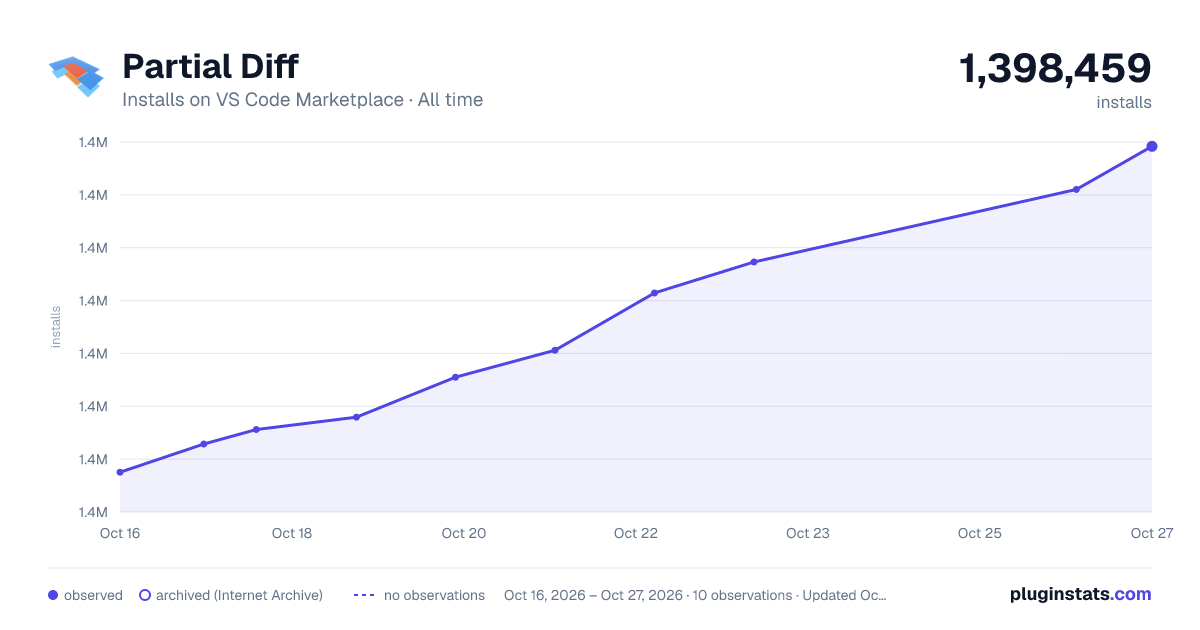Viewport: 1200px width, 630px height.
Task: Click the Oct 18 x-axis label
Action: (x=292, y=533)
